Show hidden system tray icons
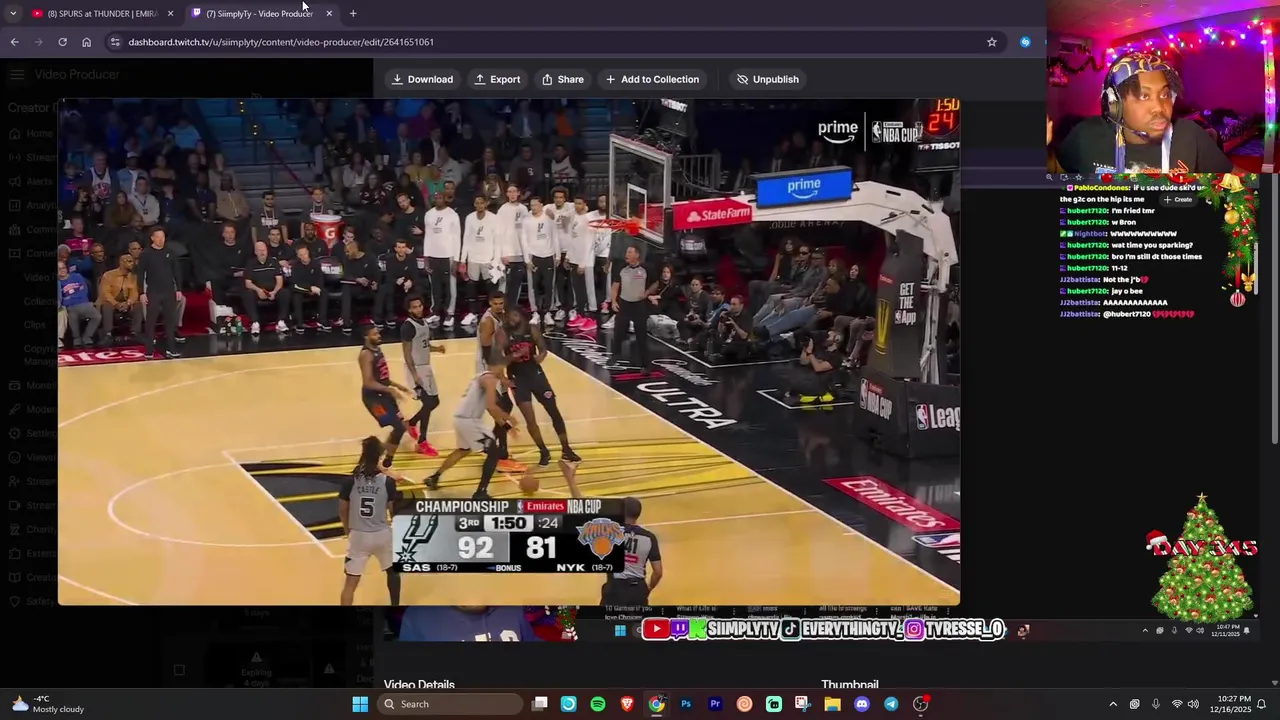This screenshot has width=1280, height=720. click(1113, 704)
